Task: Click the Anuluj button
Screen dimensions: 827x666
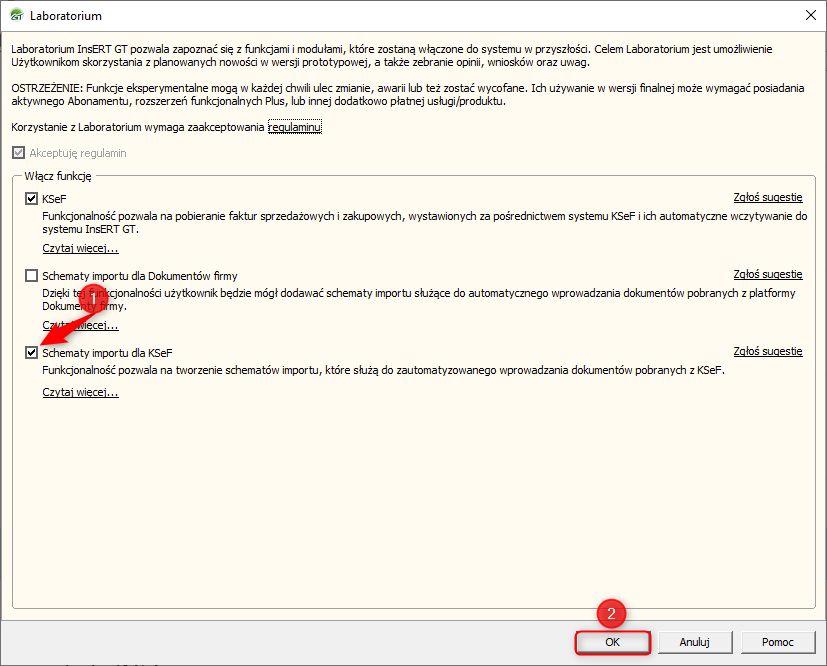Action: click(695, 642)
